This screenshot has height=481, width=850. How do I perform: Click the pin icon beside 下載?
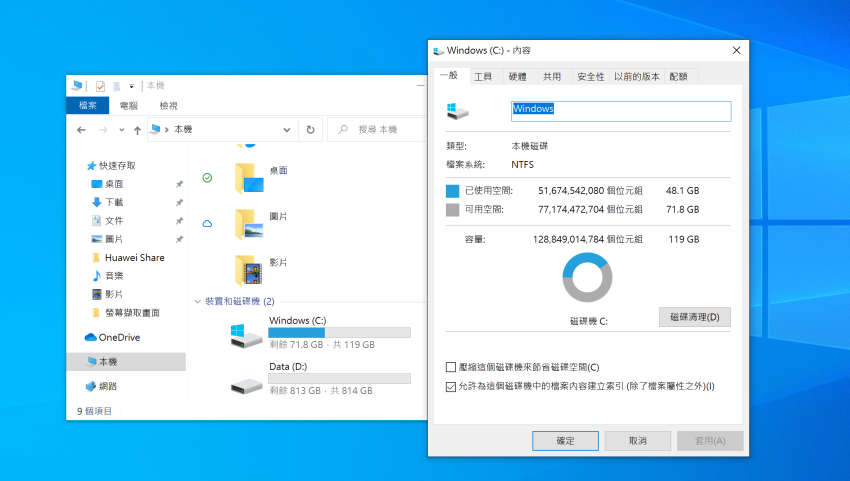(179, 203)
